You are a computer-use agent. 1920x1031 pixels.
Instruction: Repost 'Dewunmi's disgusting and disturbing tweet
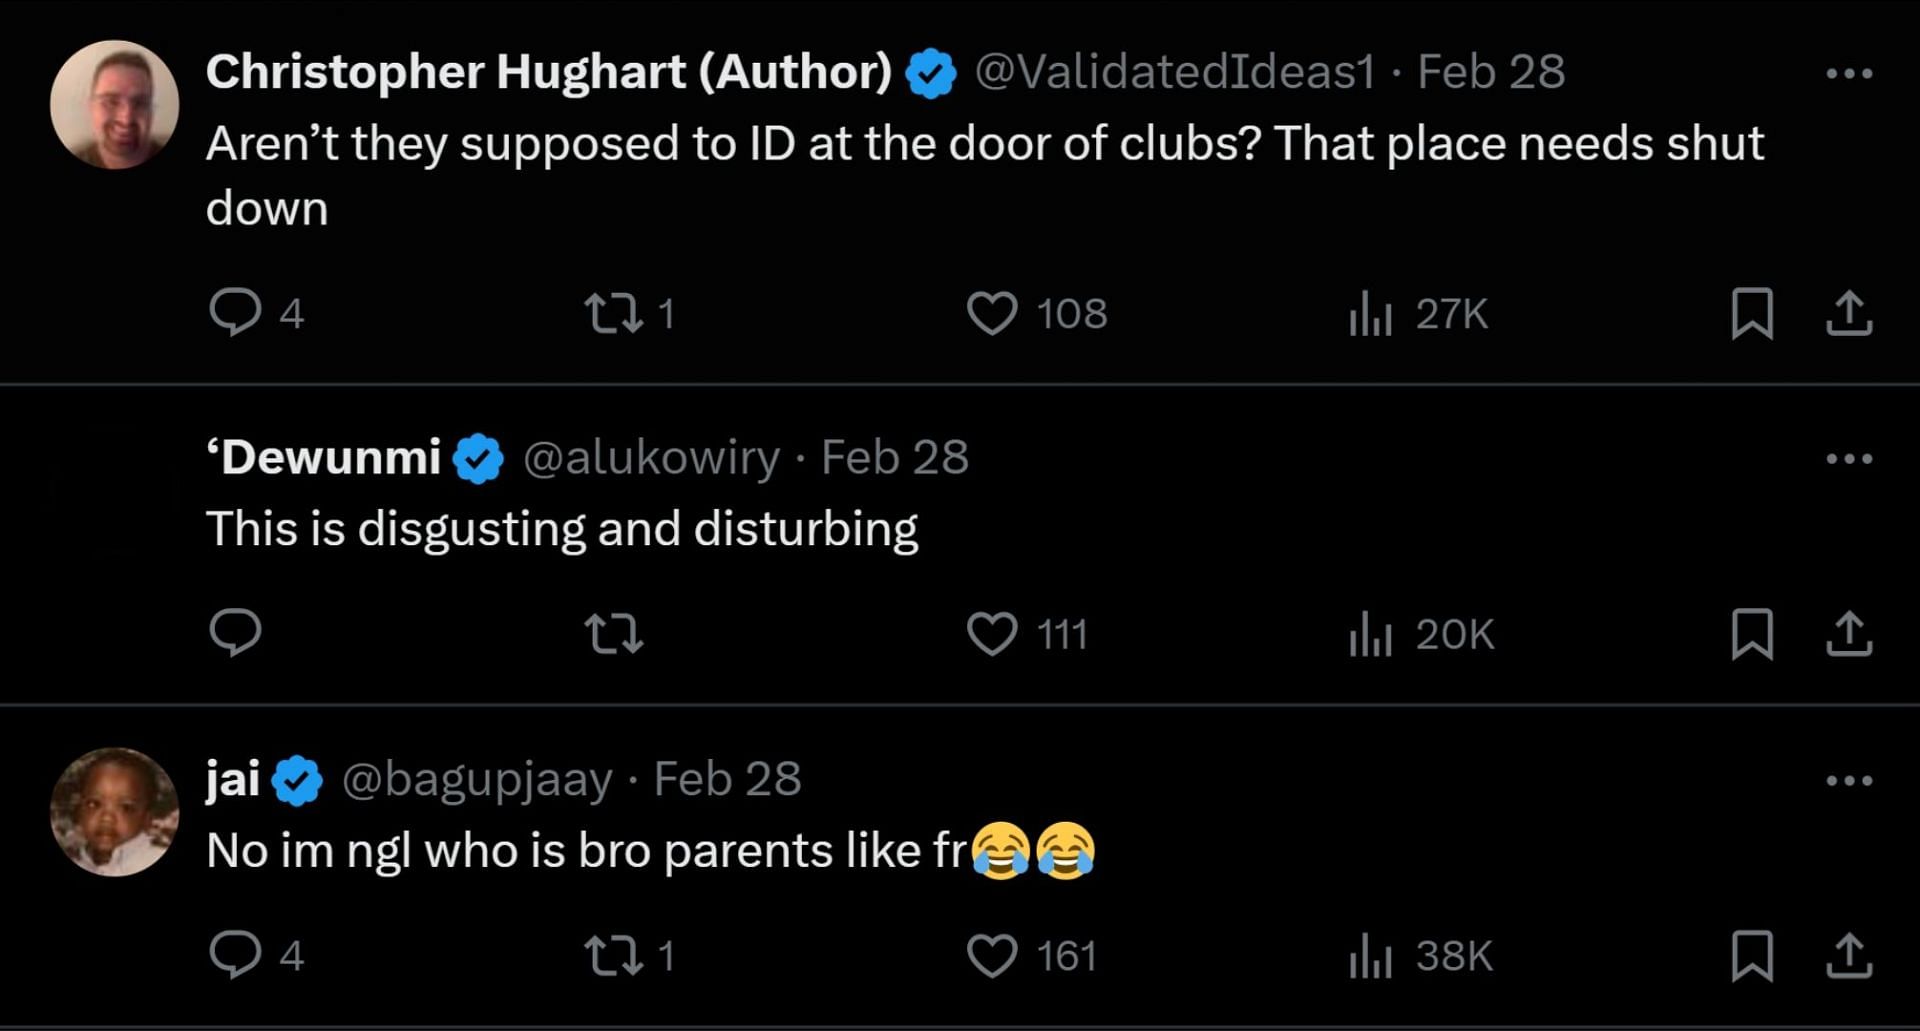pyautogui.click(x=613, y=634)
